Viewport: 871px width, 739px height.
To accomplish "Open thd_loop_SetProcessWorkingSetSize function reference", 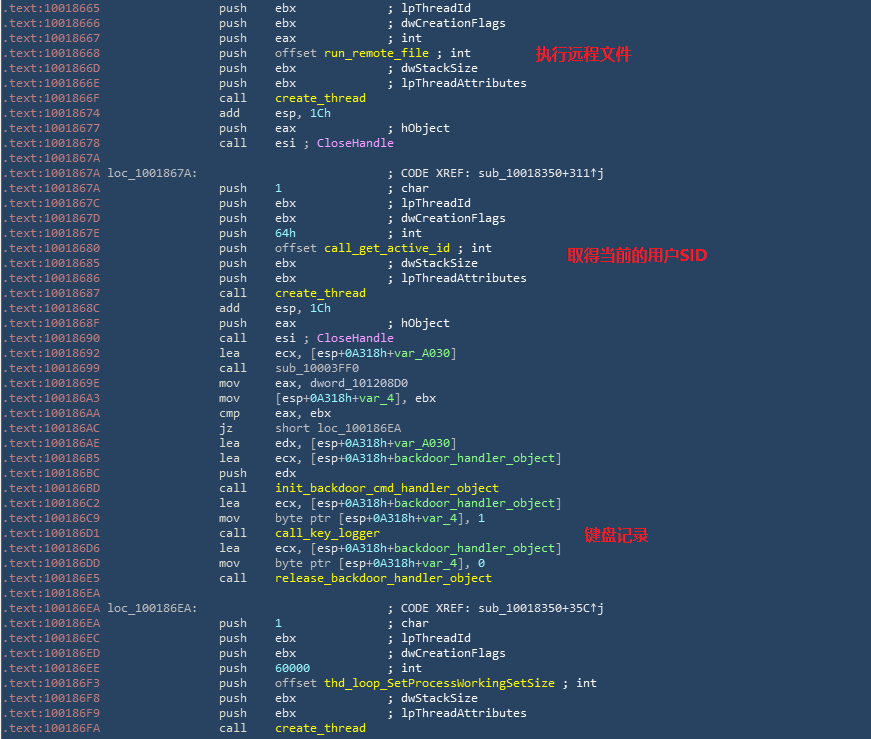I will [439, 683].
